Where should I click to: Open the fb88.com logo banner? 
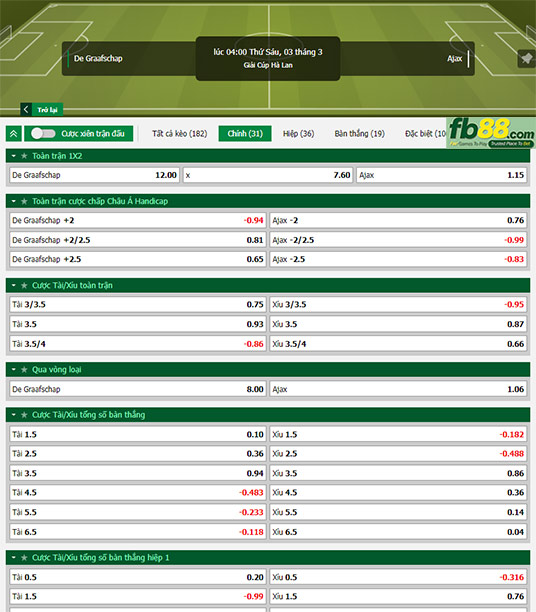491,133
